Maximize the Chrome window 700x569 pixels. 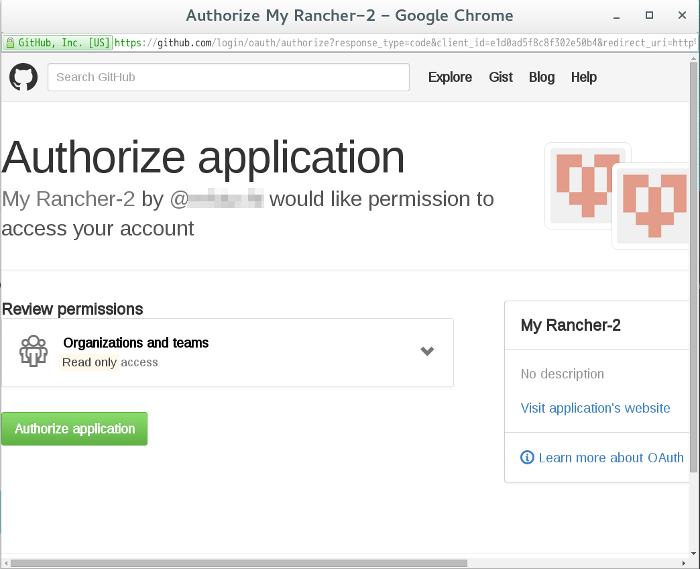tap(649, 15)
